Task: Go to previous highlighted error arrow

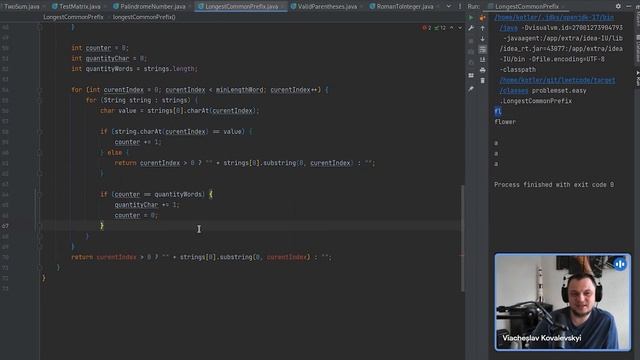Action: pos(451,28)
